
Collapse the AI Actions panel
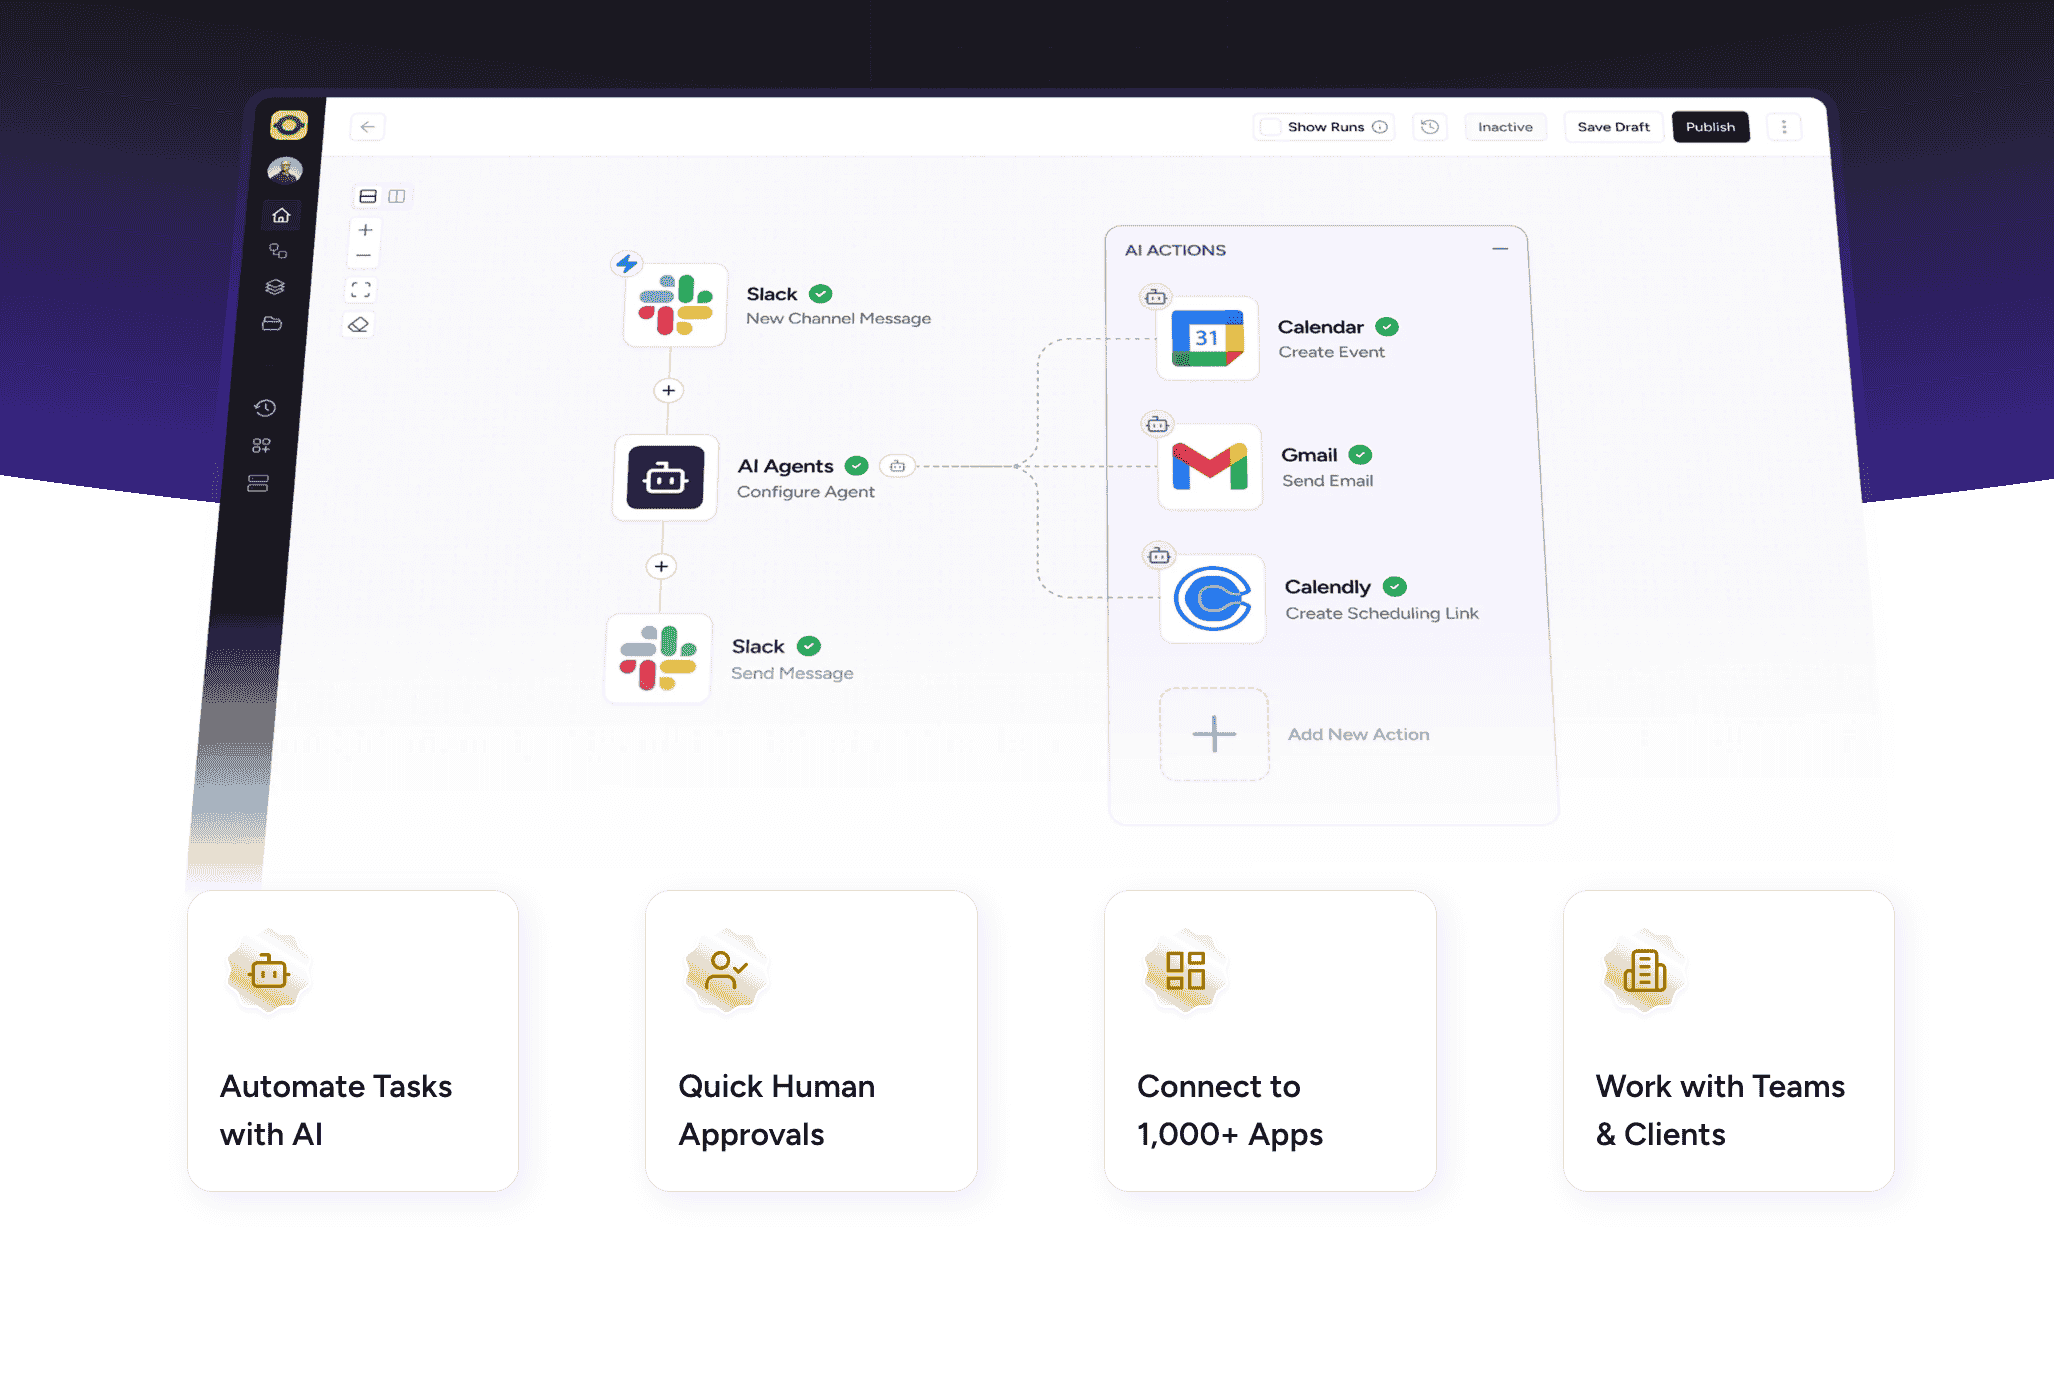pyautogui.click(x=1498, y=247)
